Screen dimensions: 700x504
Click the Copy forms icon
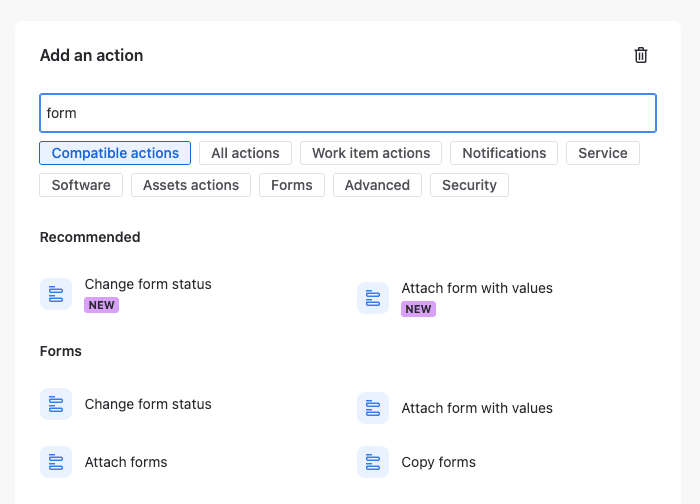coord(373,462)
